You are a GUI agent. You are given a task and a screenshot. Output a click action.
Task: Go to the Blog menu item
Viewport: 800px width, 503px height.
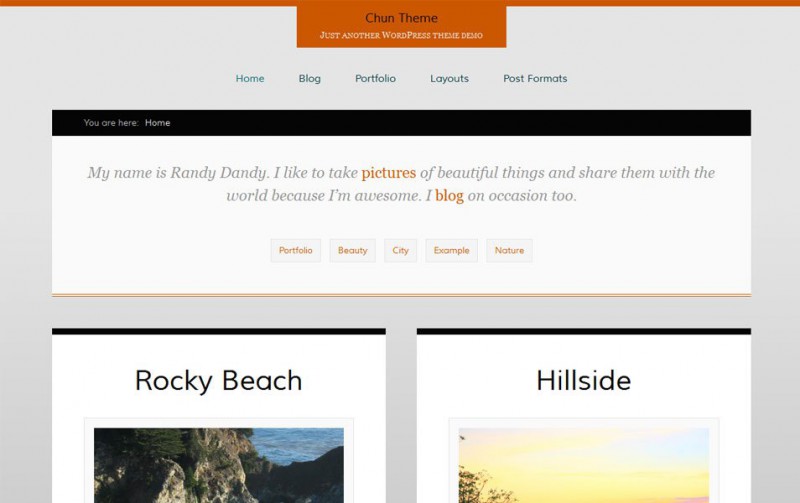pos(310,79)
